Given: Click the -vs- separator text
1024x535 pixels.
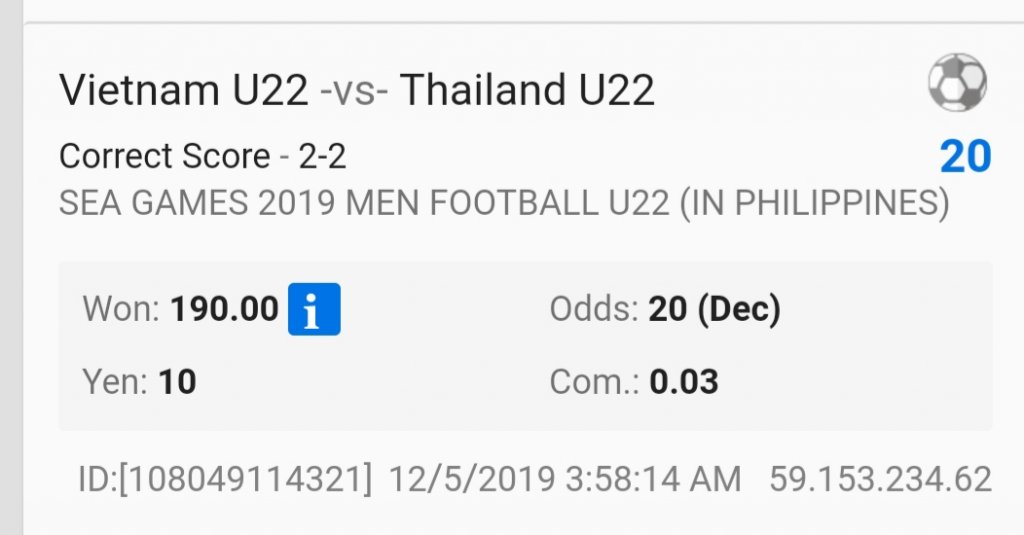Looking at the screenshot, I should pos(354,91).
